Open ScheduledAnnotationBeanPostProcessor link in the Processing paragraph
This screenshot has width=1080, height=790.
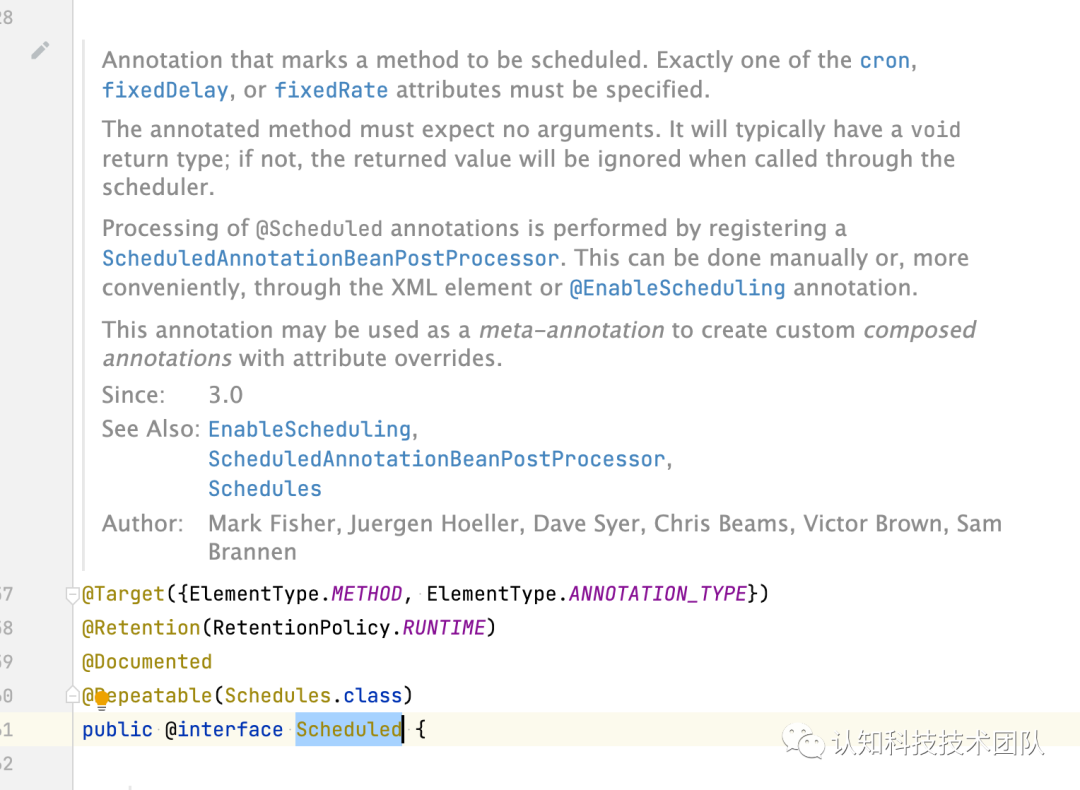330,258
